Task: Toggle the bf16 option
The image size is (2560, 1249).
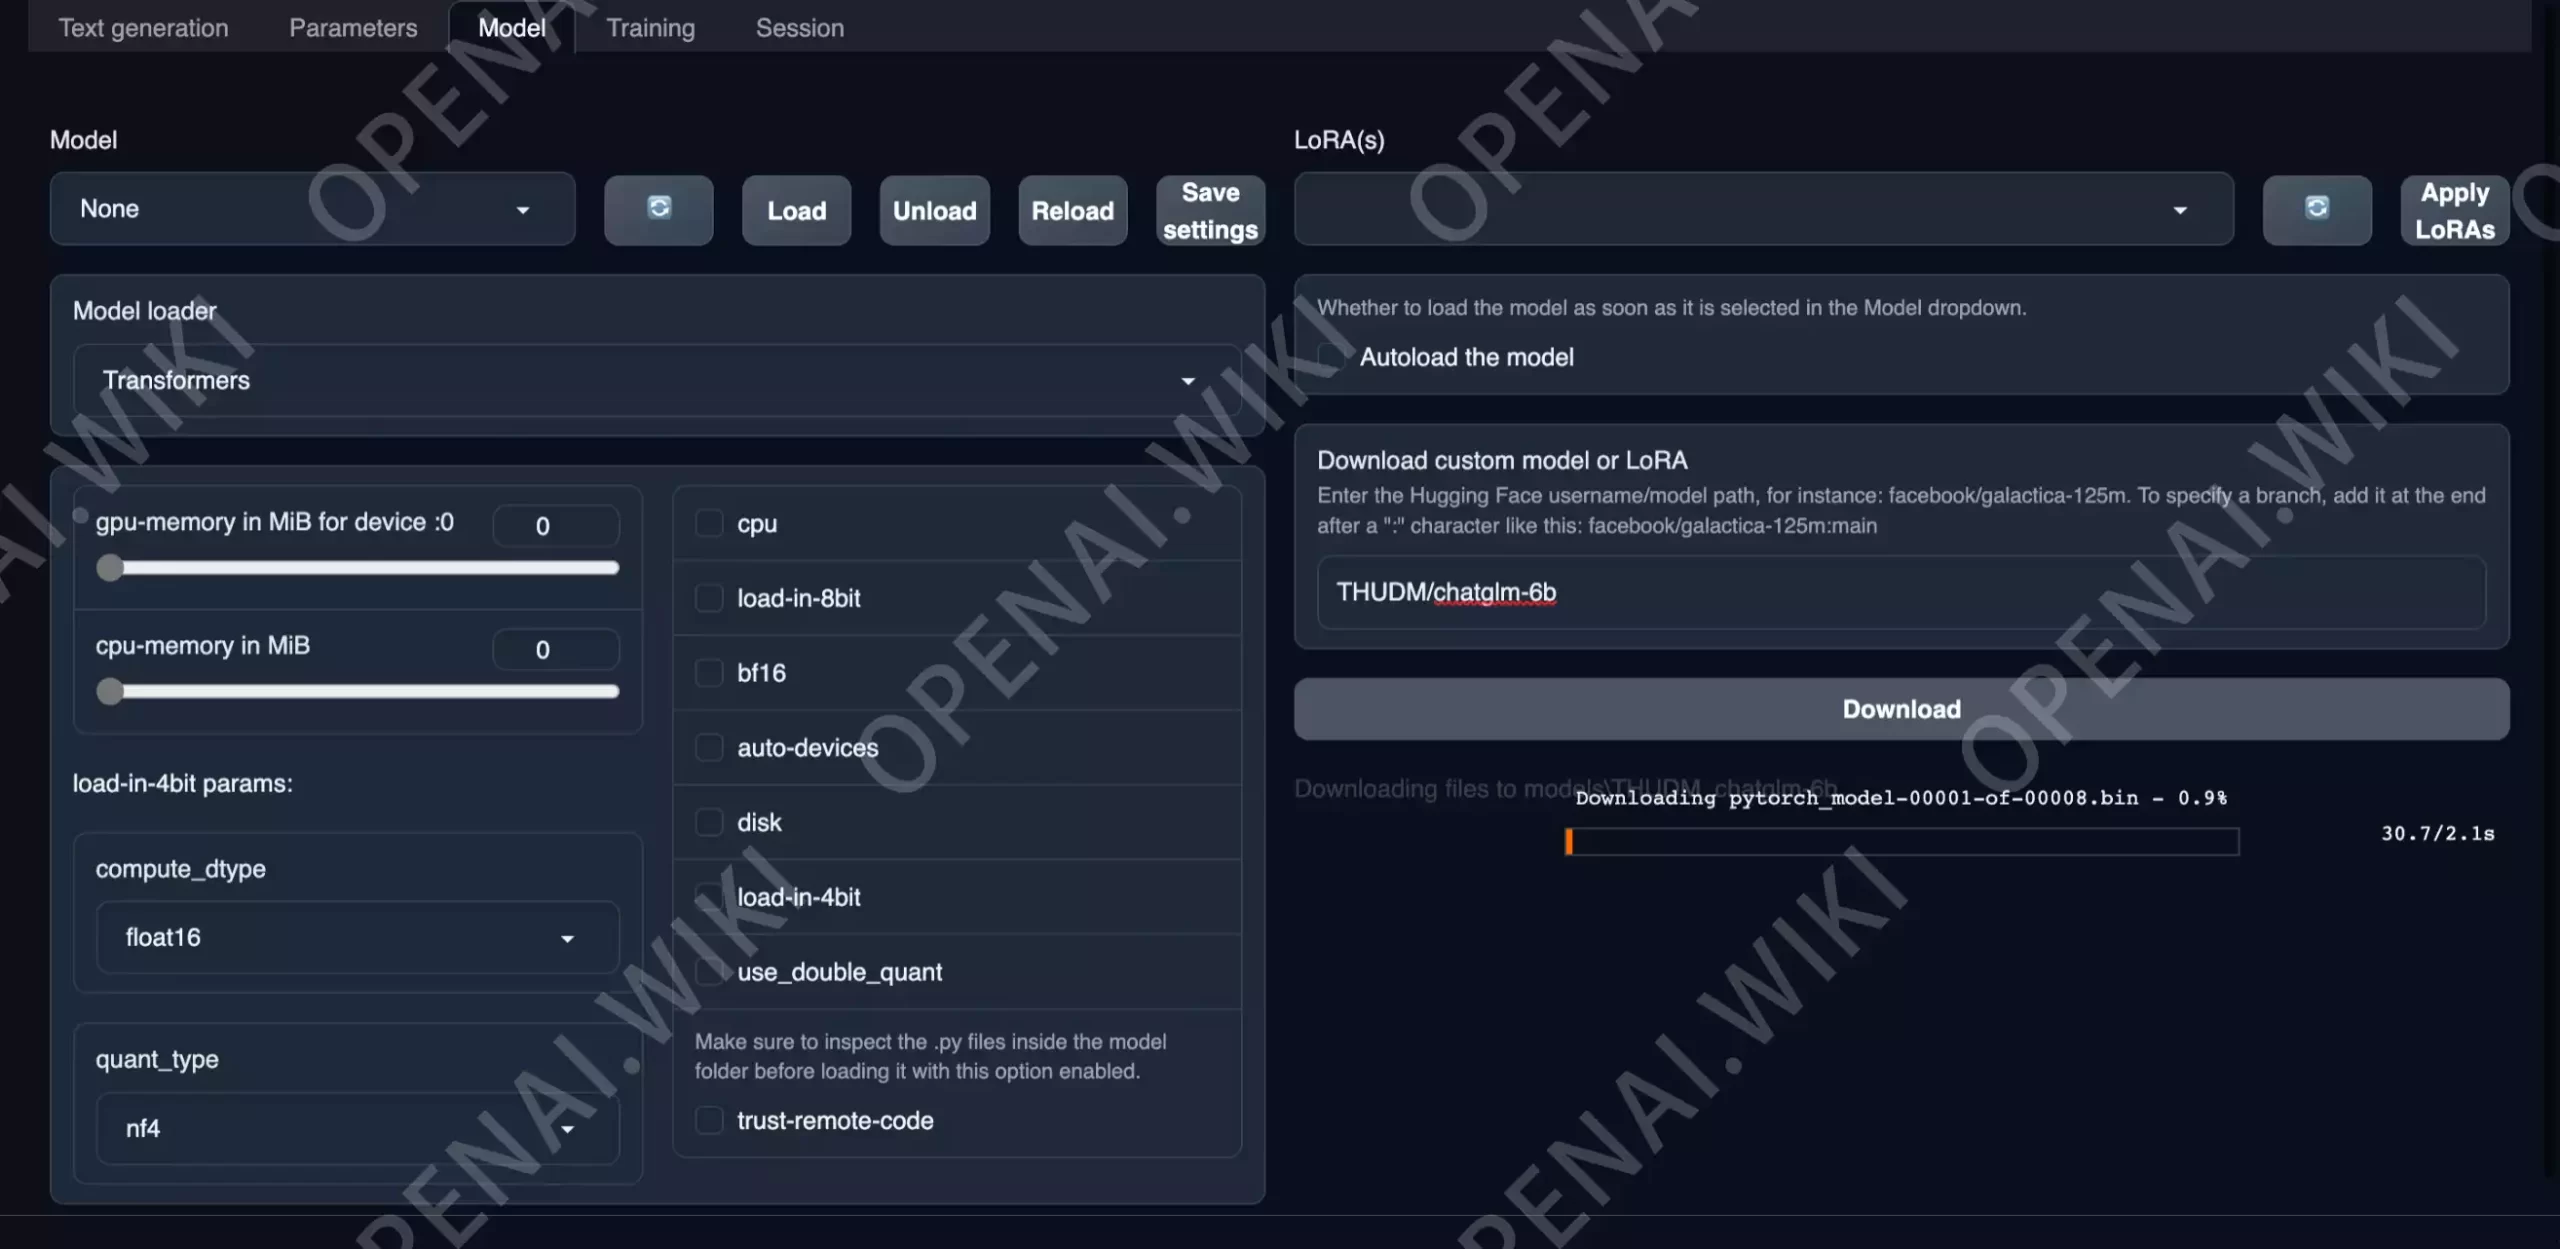Action: 709,673
